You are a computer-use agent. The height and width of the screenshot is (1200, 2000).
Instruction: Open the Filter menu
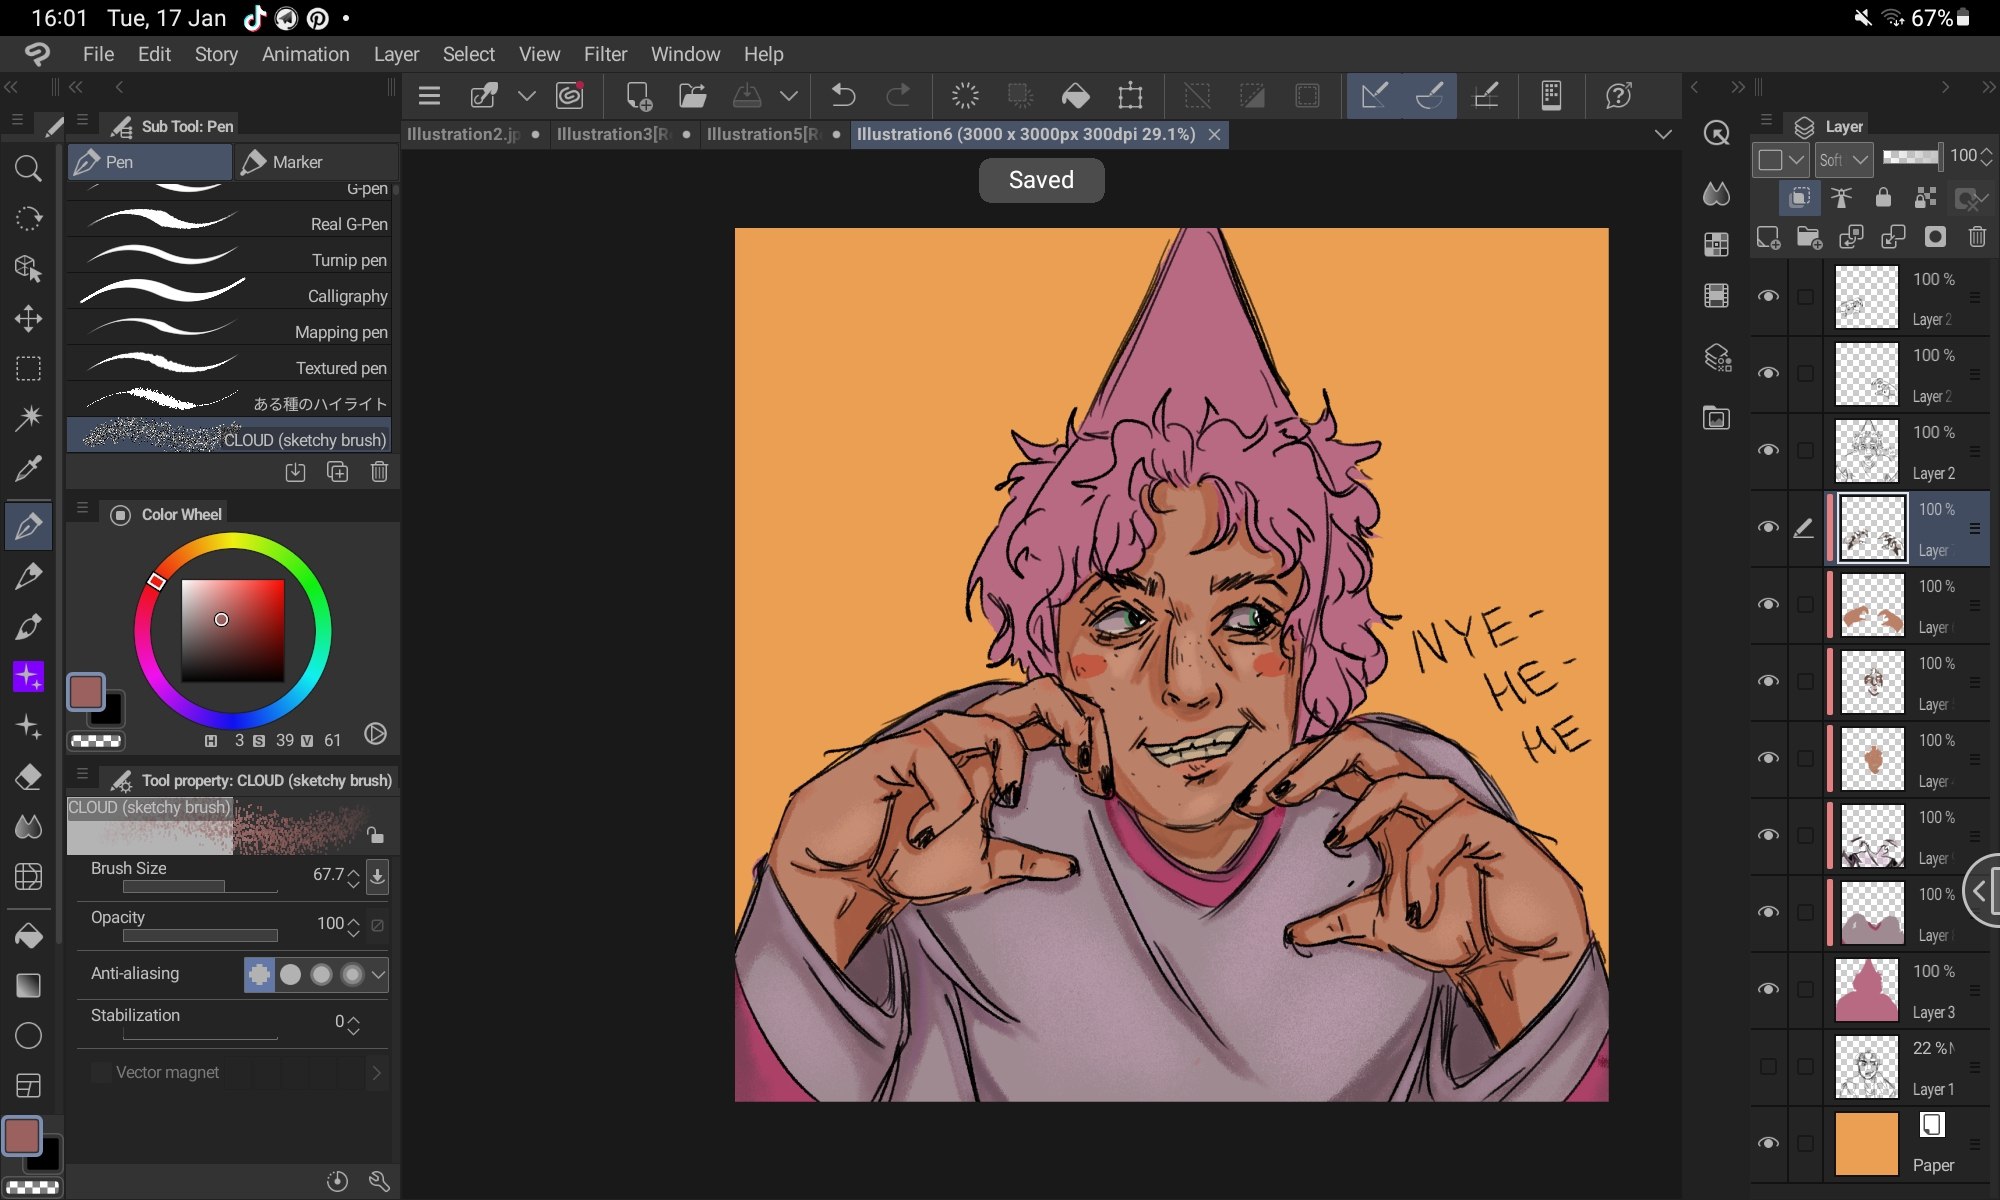[605, 54]
